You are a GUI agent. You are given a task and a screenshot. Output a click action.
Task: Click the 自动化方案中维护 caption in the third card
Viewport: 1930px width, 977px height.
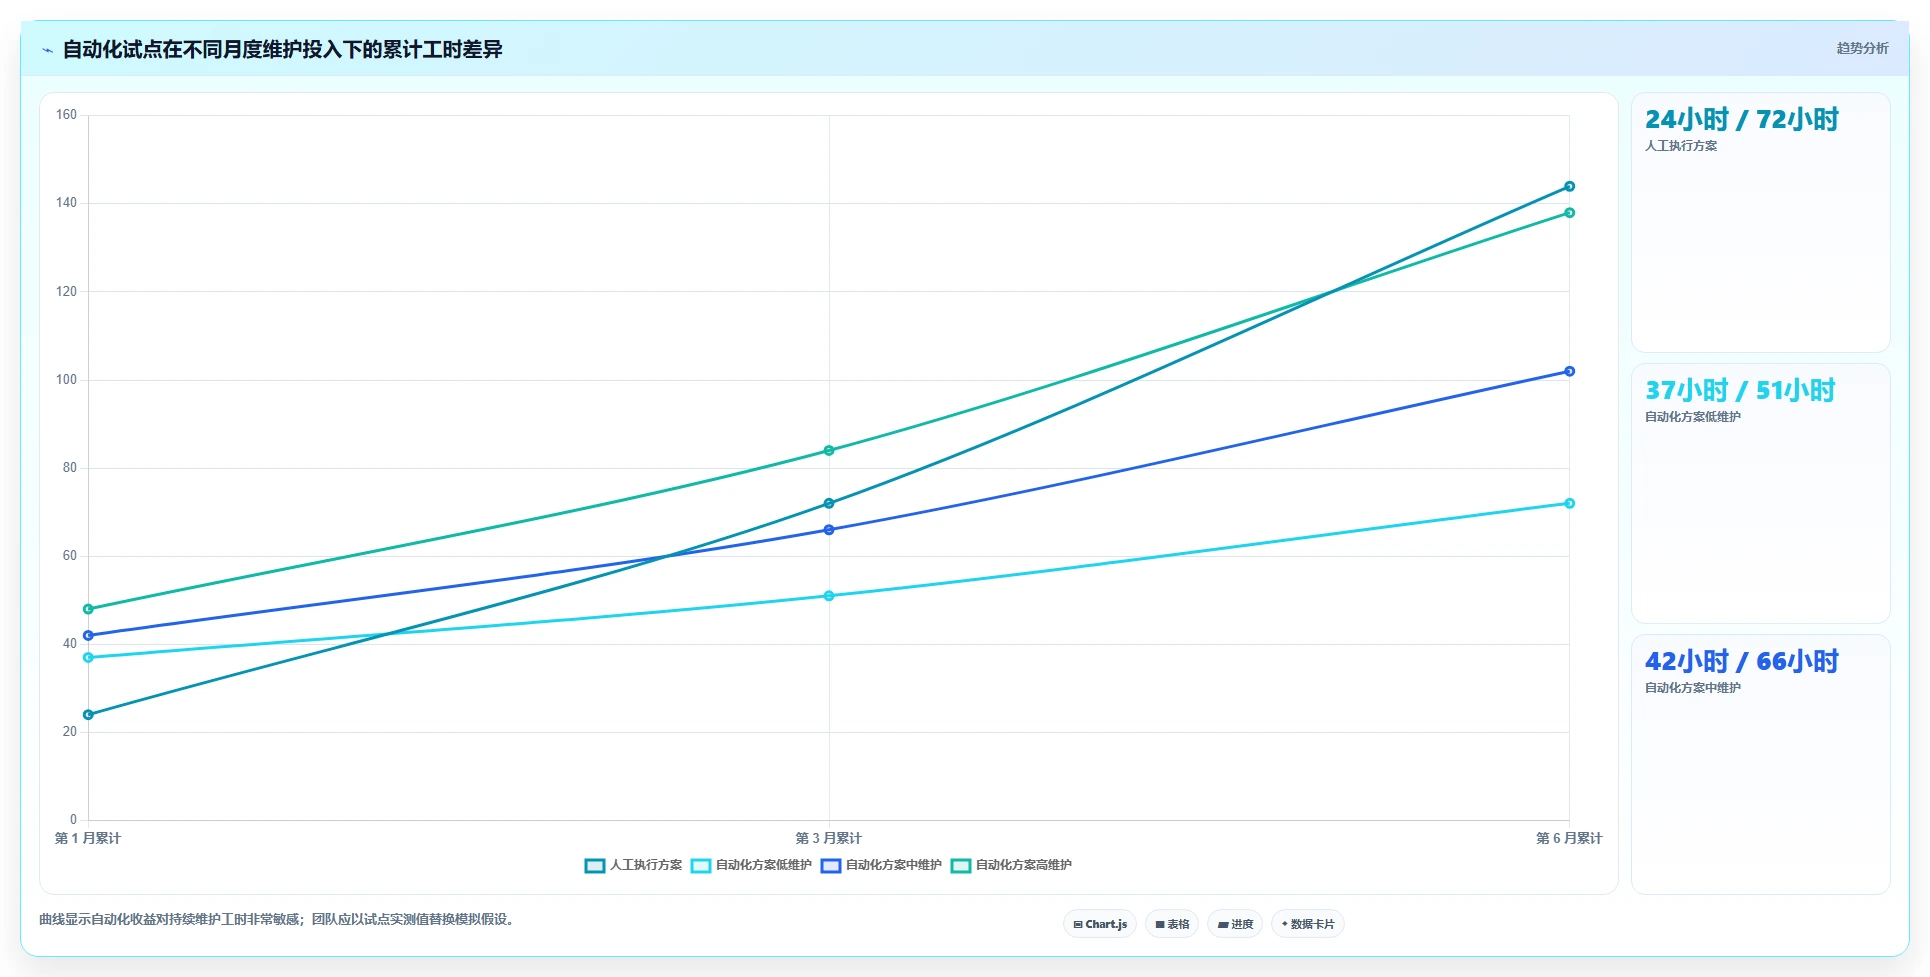tap(1693, 688)
